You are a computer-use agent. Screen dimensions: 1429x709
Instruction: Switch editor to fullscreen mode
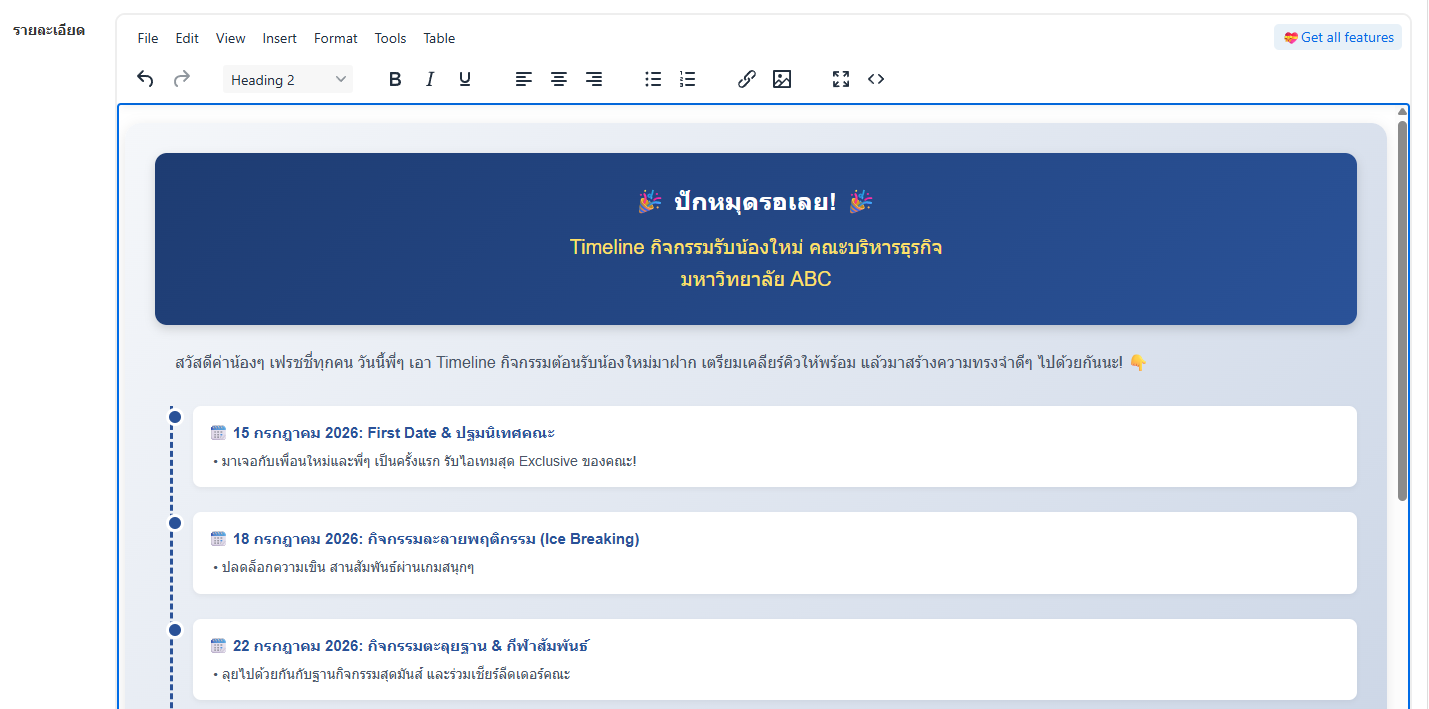pos(841,79)
